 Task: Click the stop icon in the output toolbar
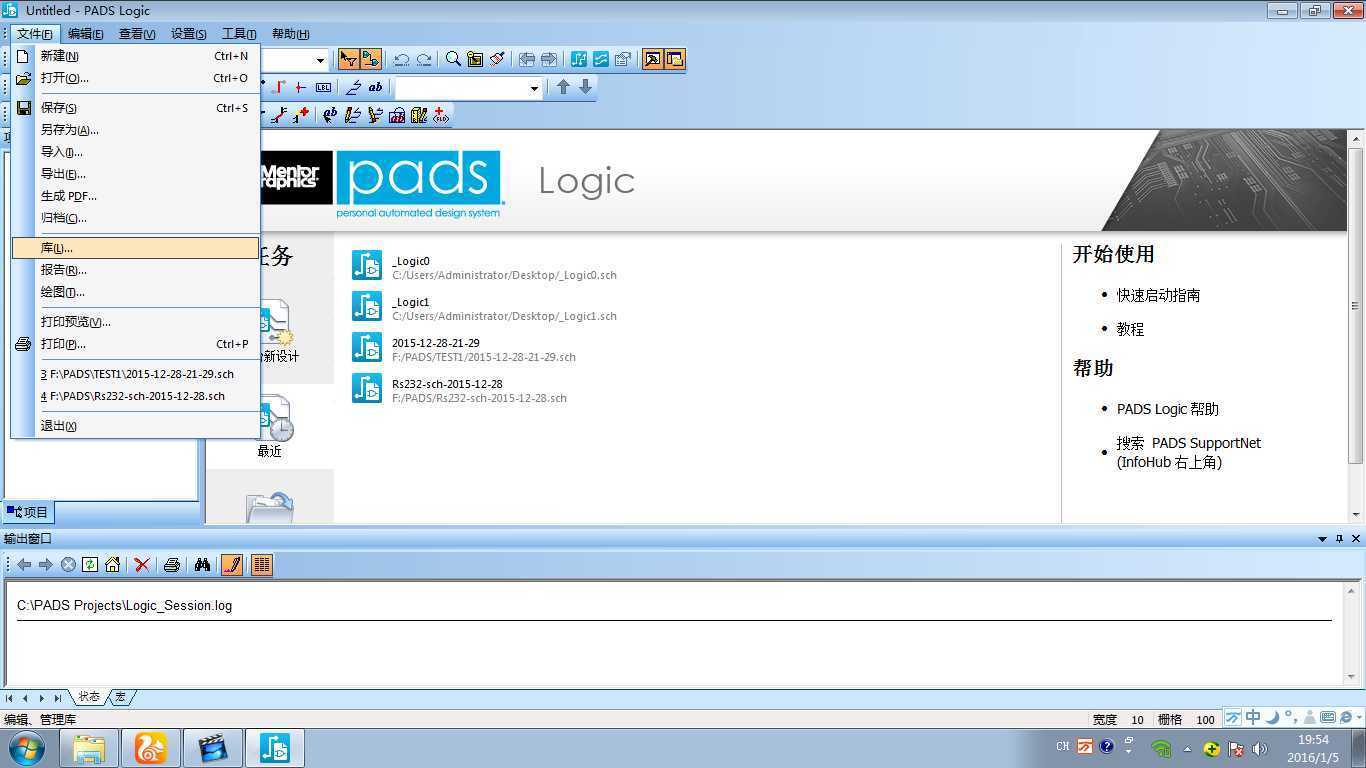pyautogui.click(x=68, y=565)
